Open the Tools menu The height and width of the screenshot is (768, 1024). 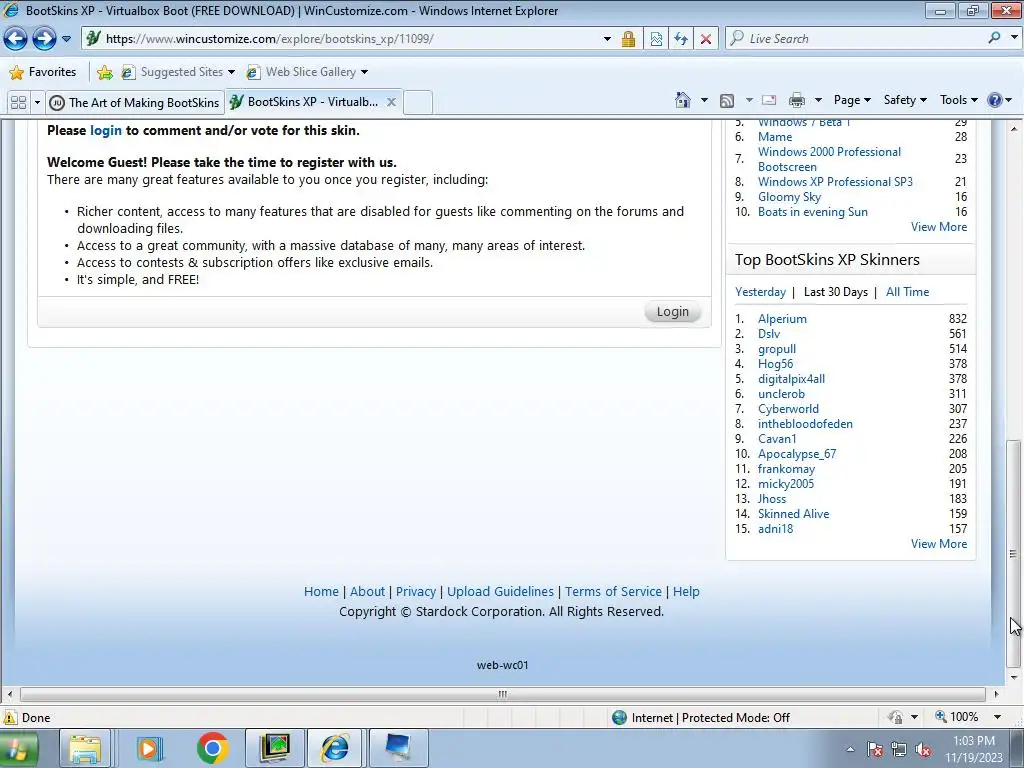958,100
